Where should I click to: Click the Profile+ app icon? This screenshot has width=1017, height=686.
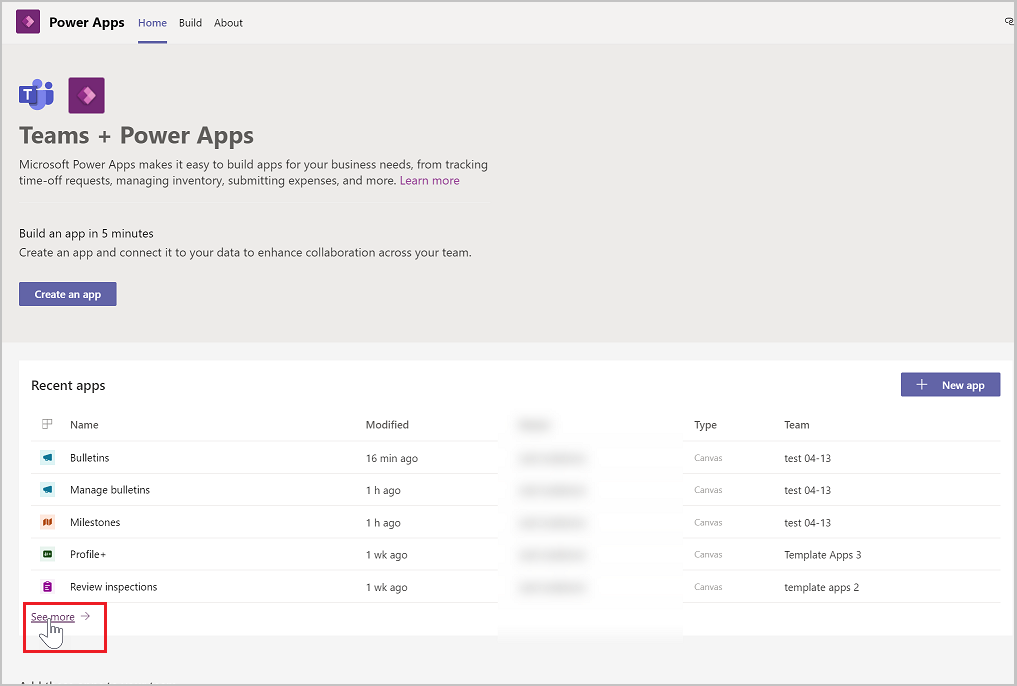[47, 554]
